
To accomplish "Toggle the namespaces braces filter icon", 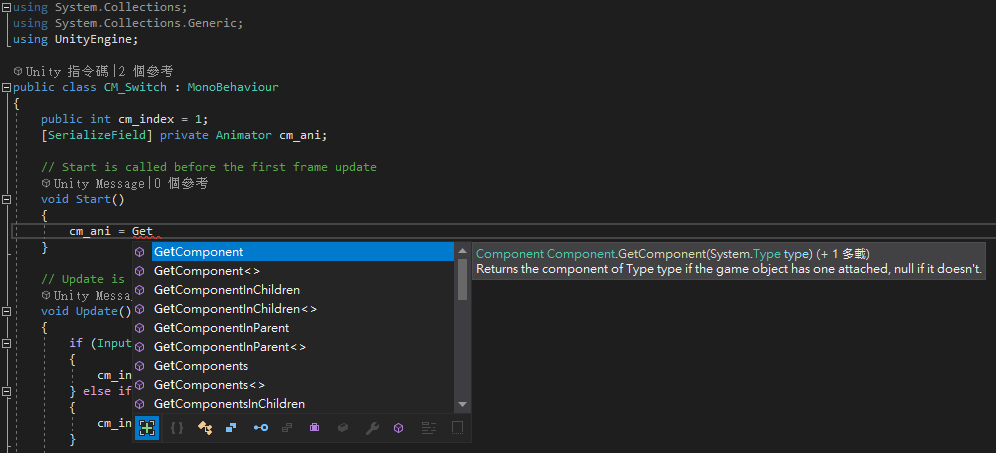I will click(177, 428).
